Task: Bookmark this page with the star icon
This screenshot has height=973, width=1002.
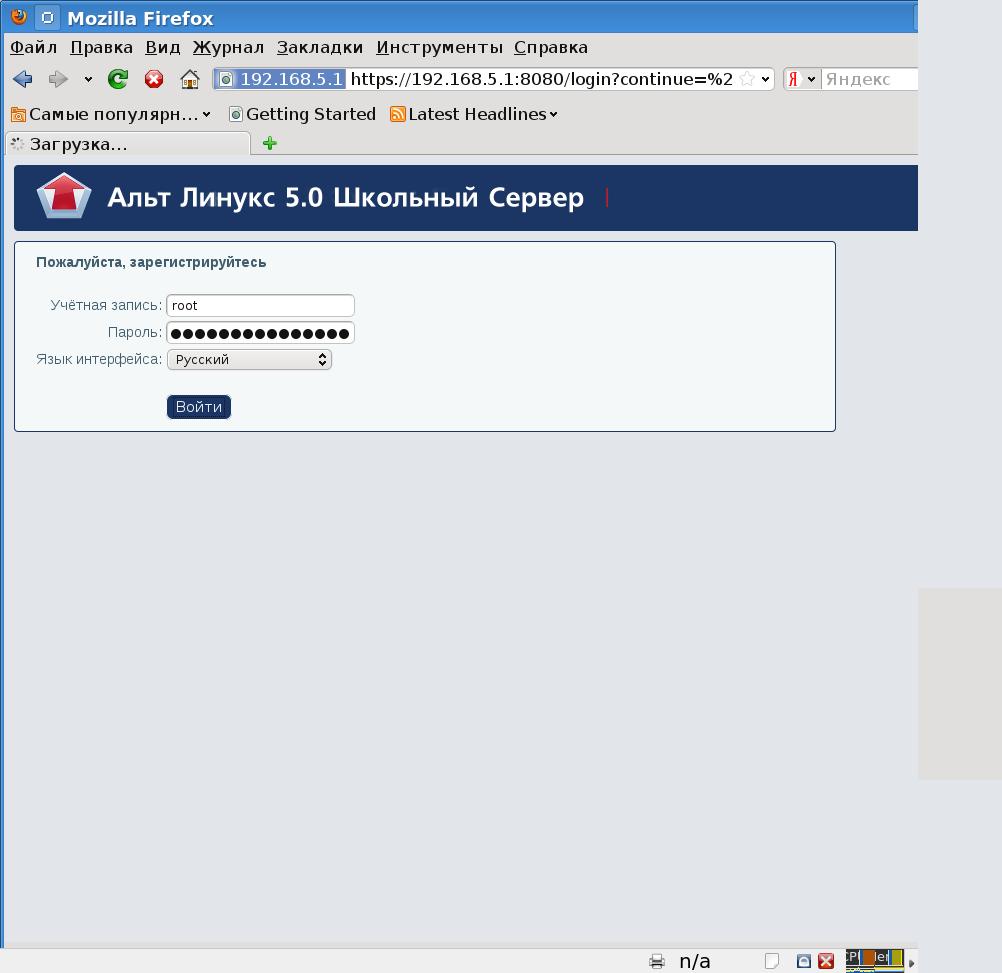Action: coord(747,79)
